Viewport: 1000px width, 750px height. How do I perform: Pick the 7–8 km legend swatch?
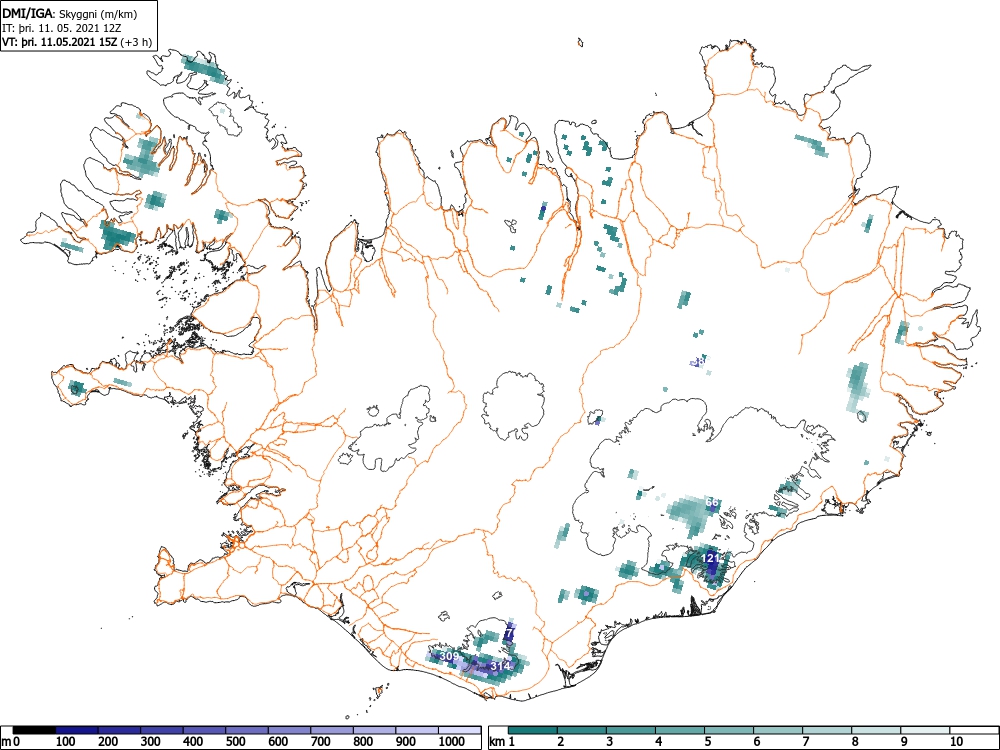point(828,730)
